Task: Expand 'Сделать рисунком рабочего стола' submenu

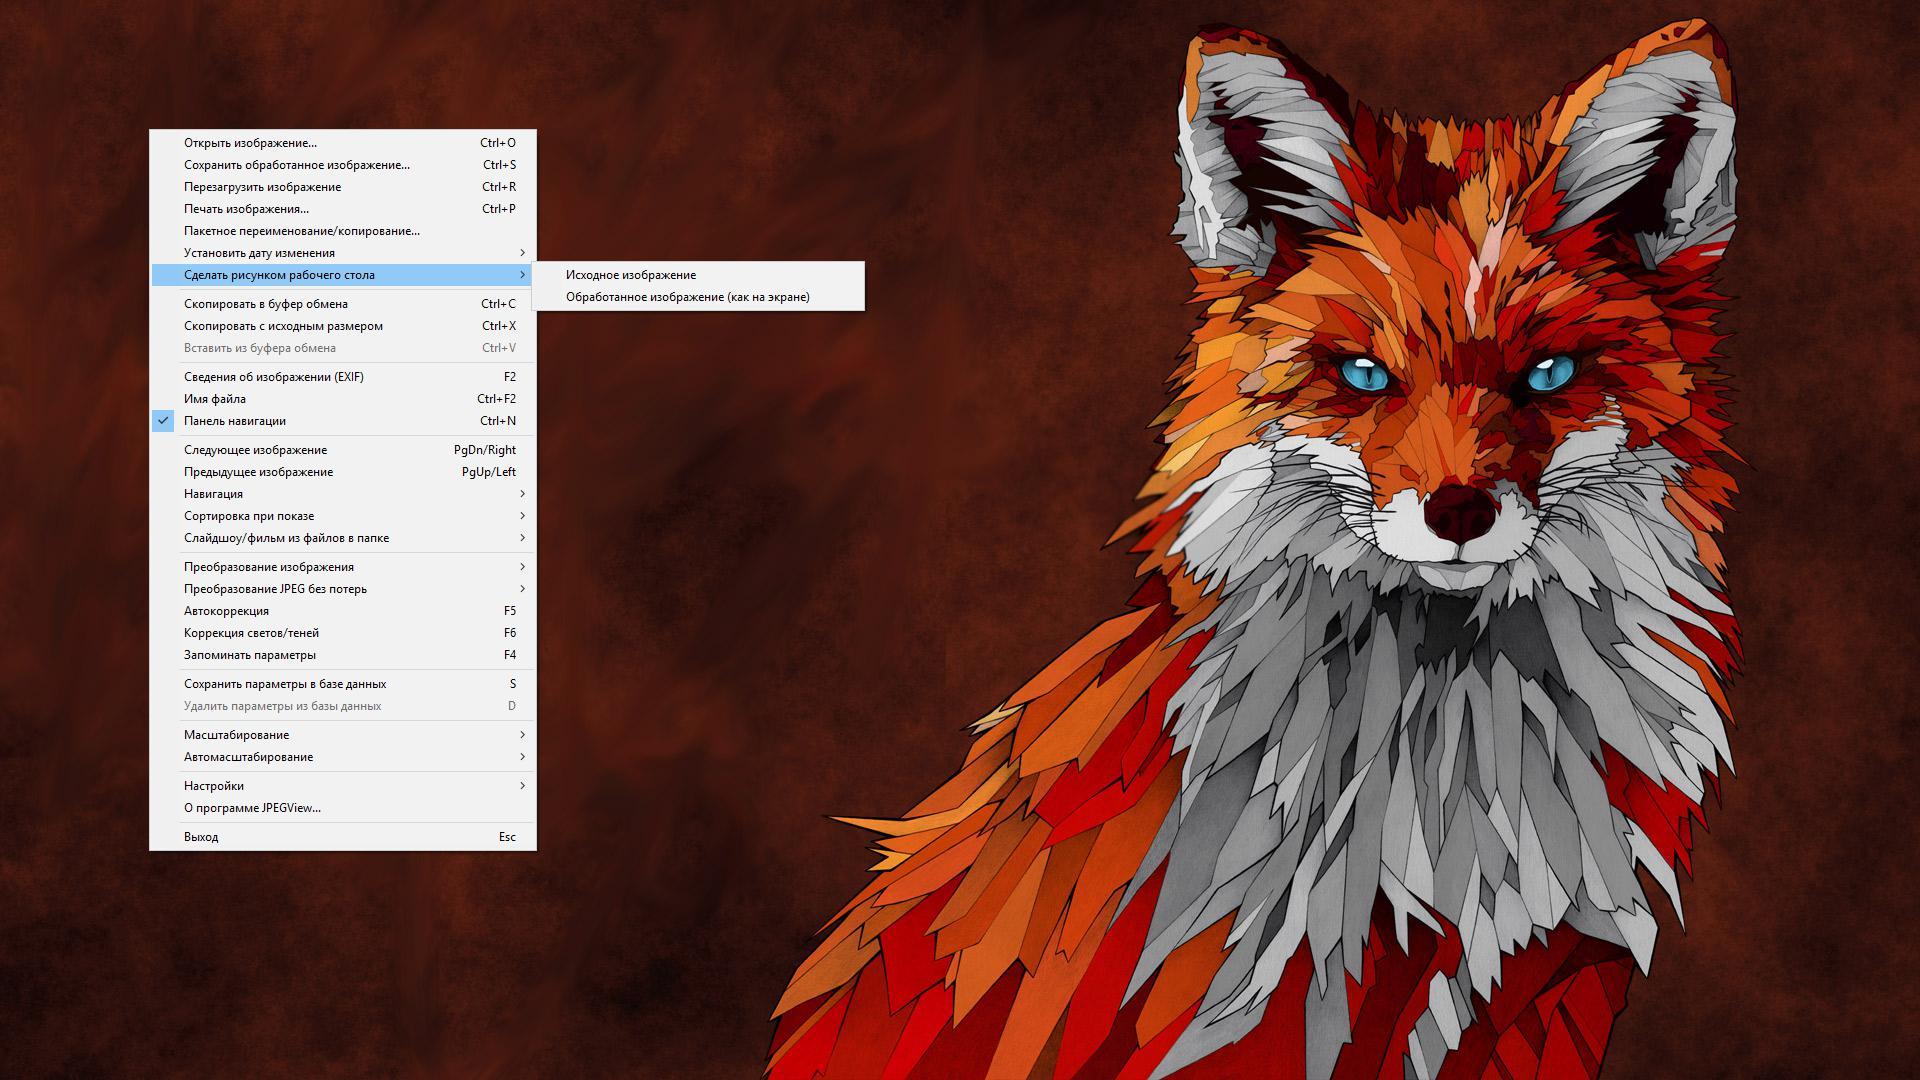Action: click(x=343, y=275)
